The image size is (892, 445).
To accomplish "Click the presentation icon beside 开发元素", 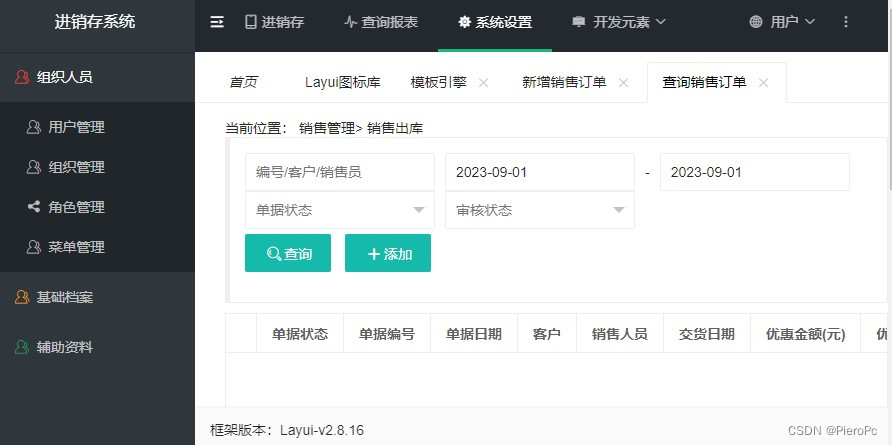I will tap(579, 22).
